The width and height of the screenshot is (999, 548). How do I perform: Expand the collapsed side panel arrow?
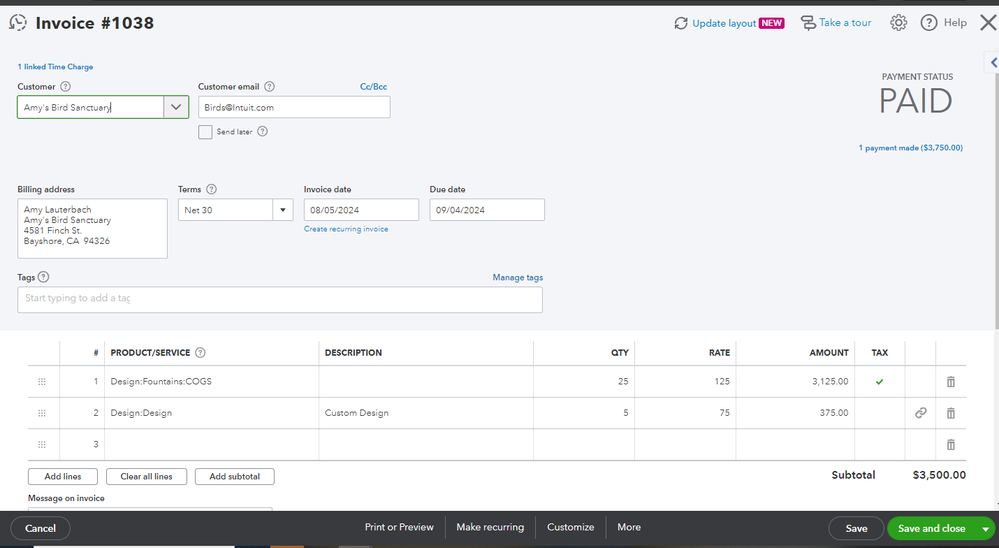pyautogui.click(x=993, y=62)
